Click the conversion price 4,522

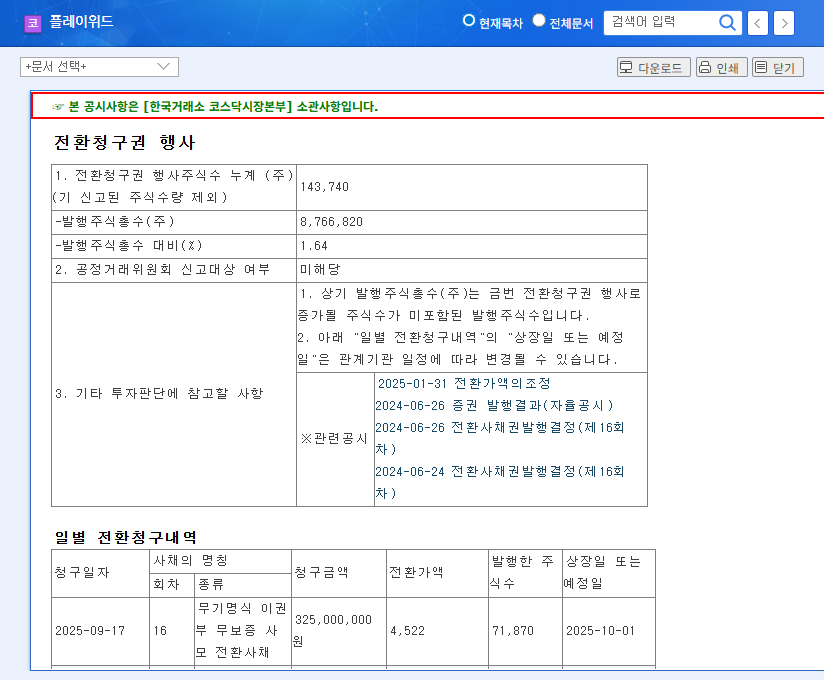pos(407,631)
